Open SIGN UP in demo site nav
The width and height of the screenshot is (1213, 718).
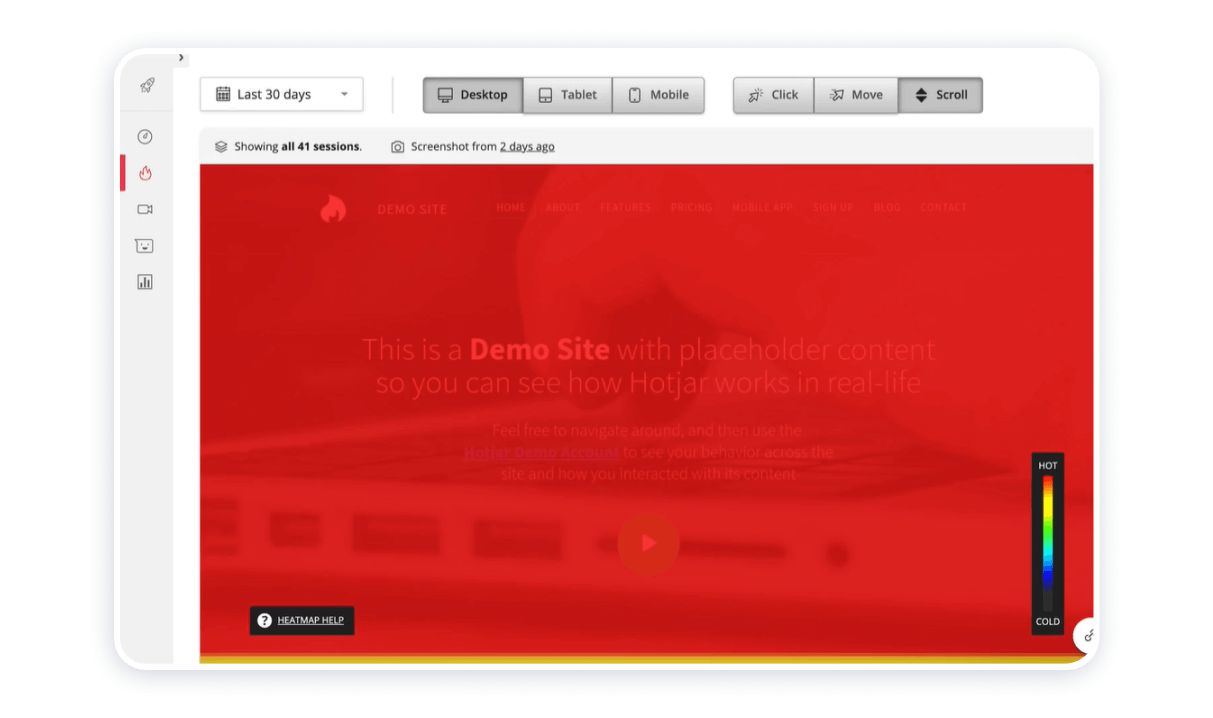(x=833, y=208)
